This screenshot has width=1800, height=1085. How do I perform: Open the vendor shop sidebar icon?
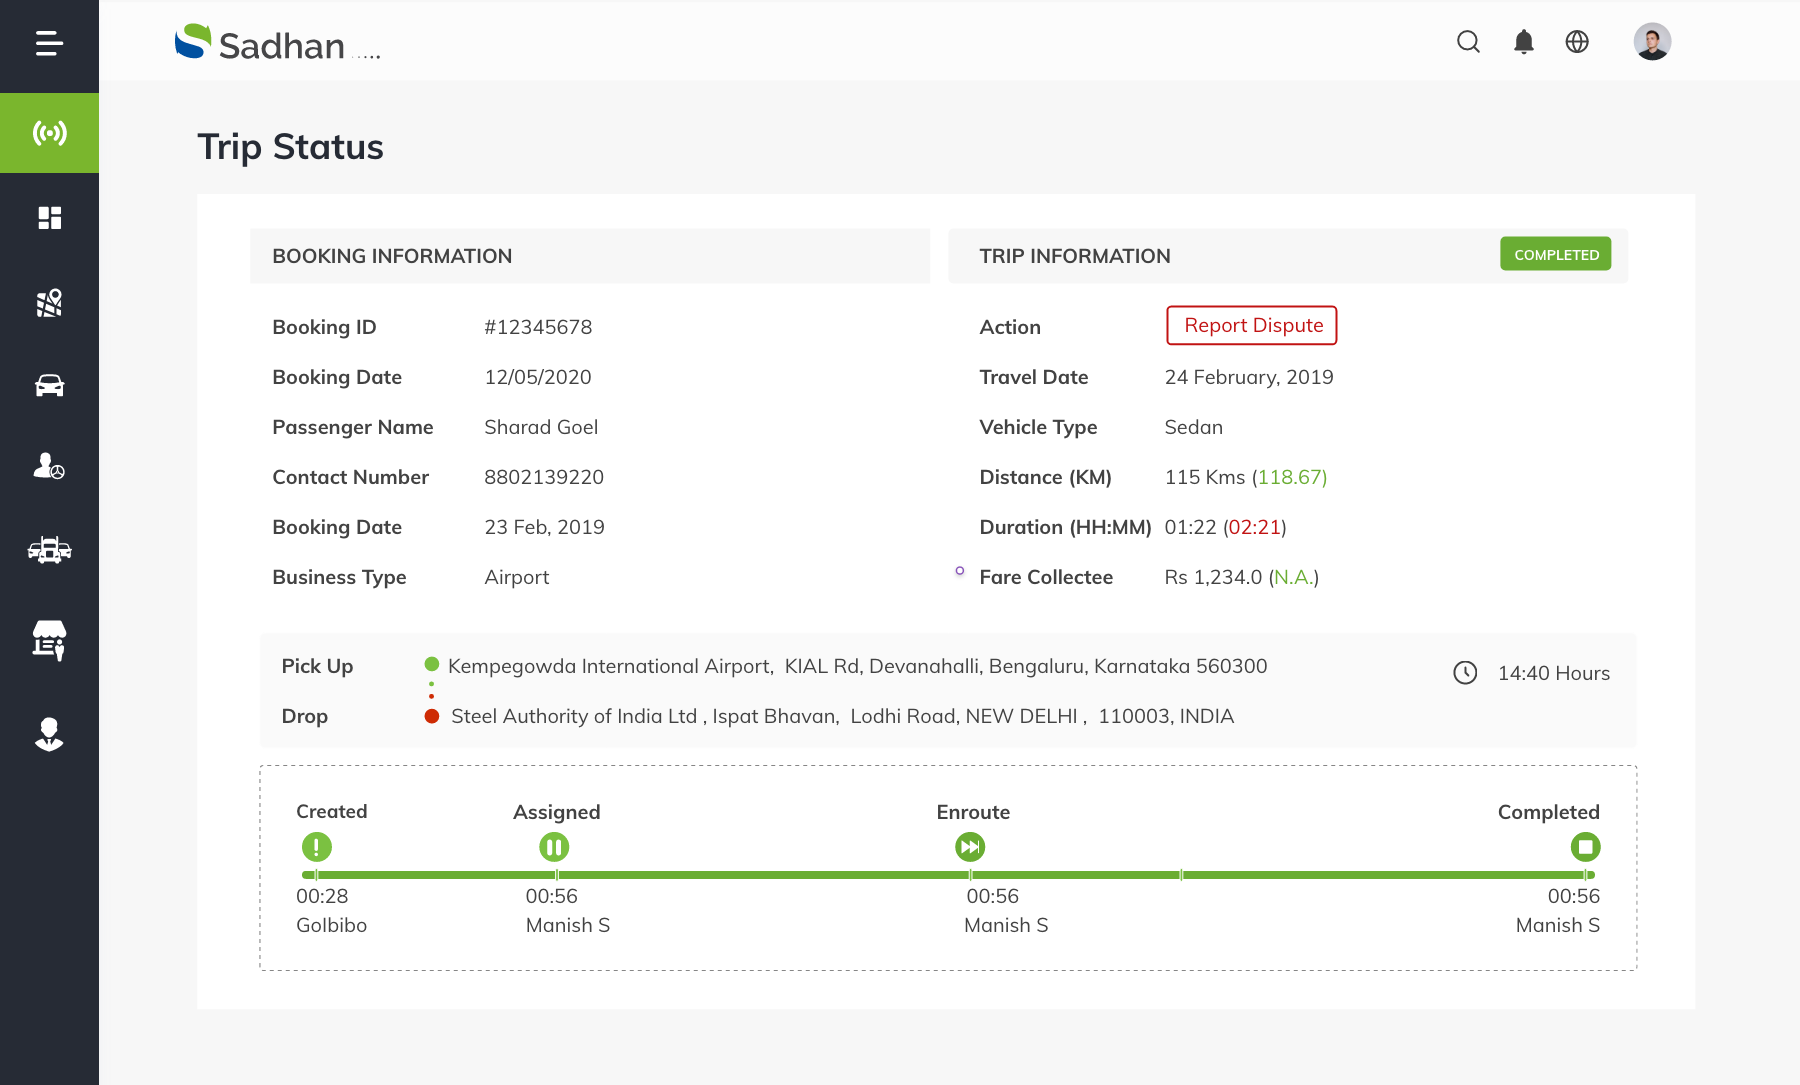49,640
